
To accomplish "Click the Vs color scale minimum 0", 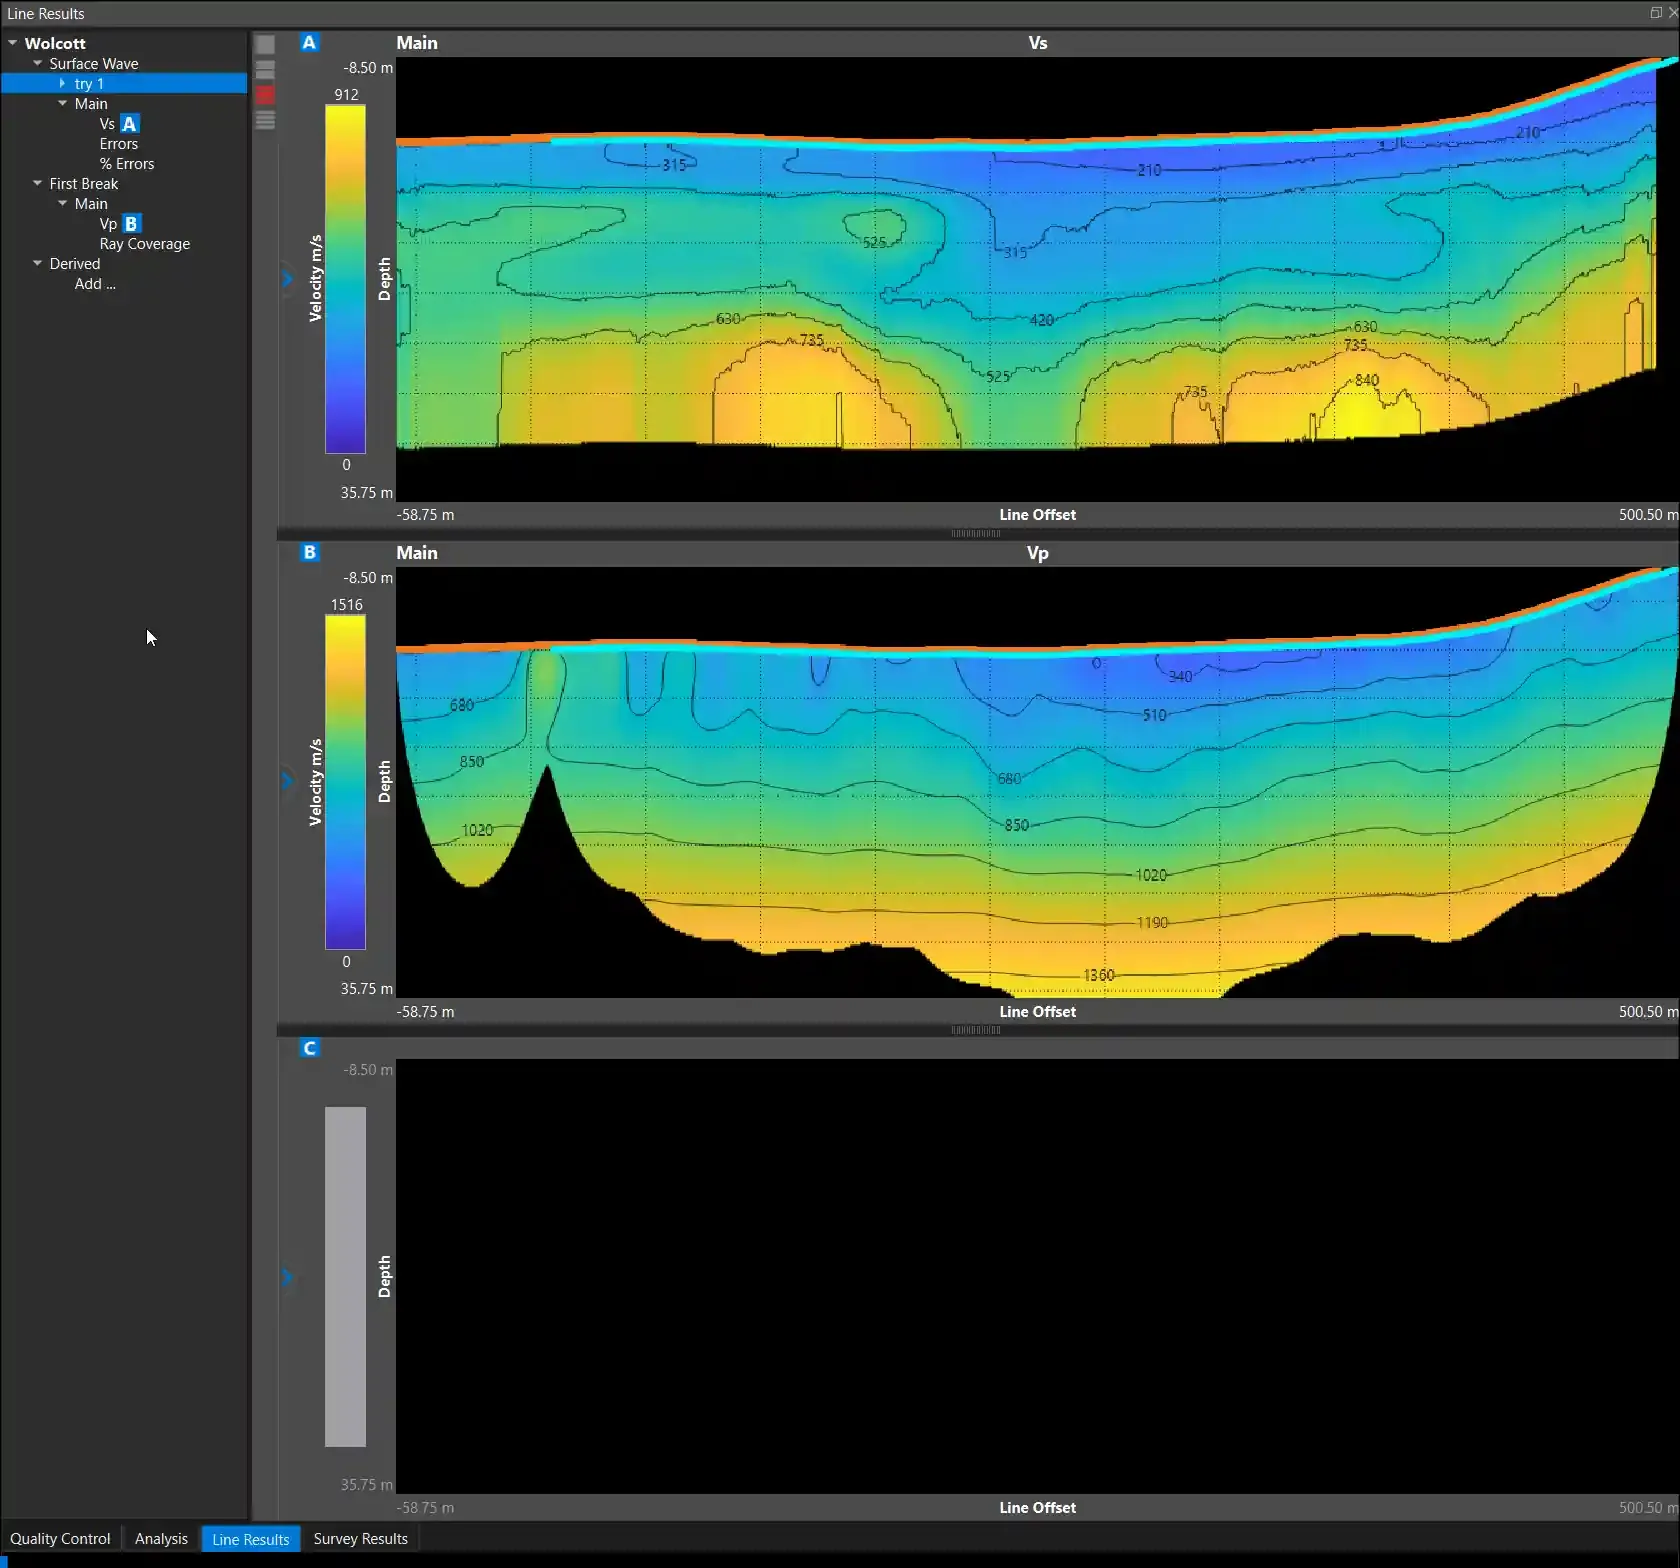I will [346, 465].
